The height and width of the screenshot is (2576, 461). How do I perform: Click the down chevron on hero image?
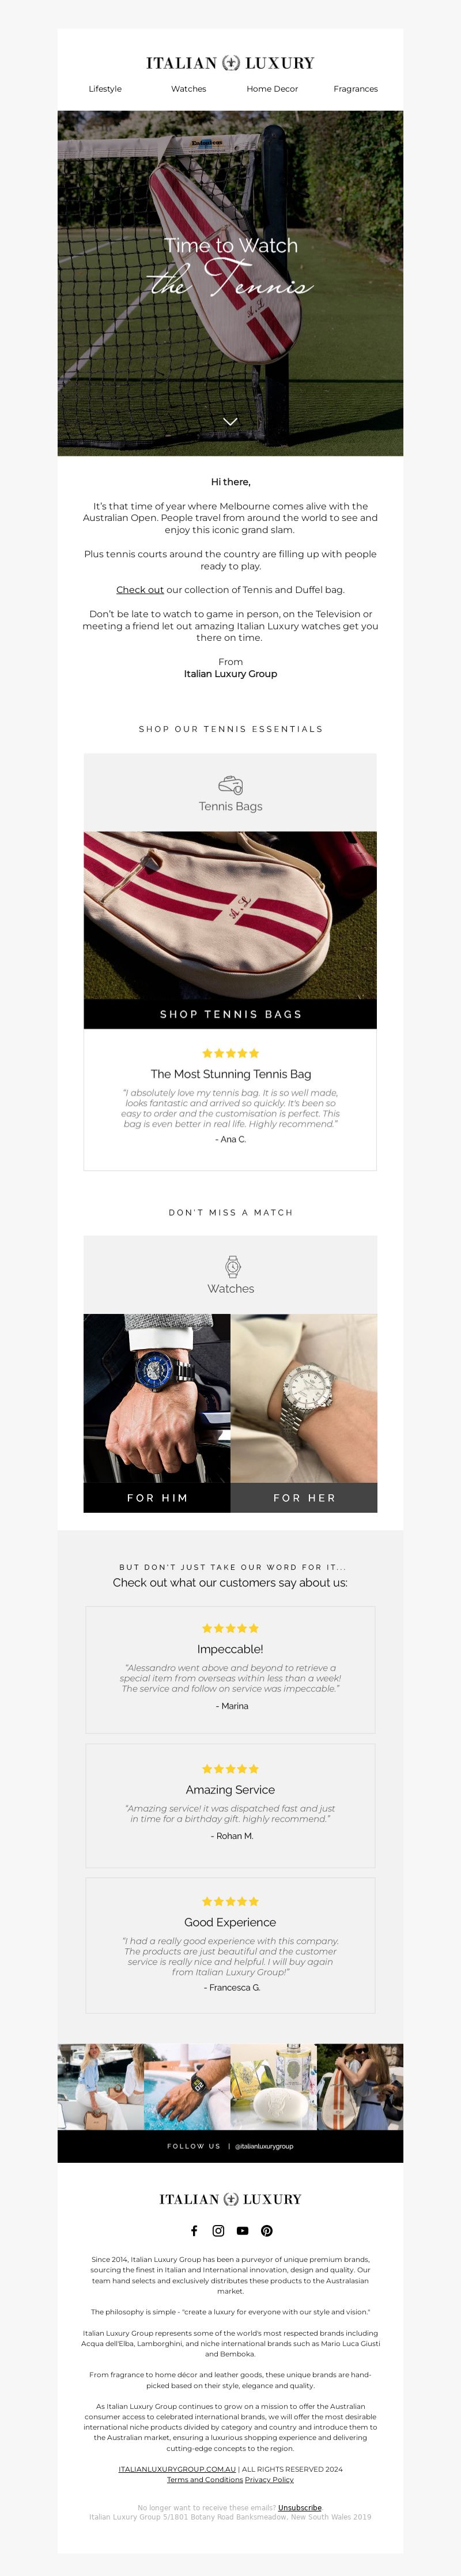click(x=230, y=421)
